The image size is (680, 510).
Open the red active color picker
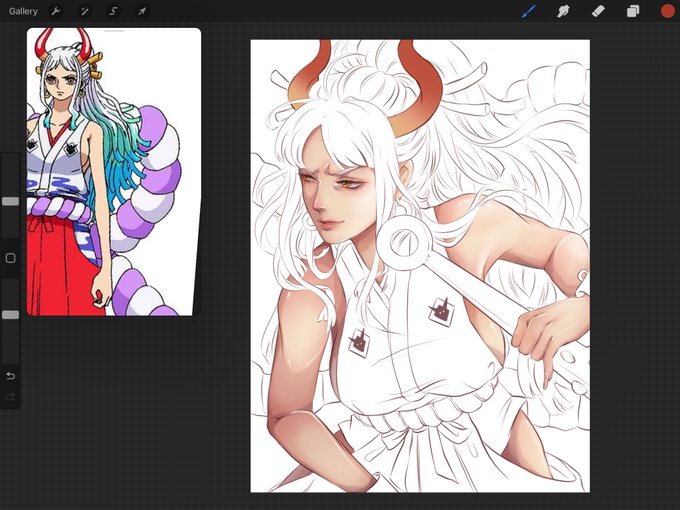coord(667,11)
